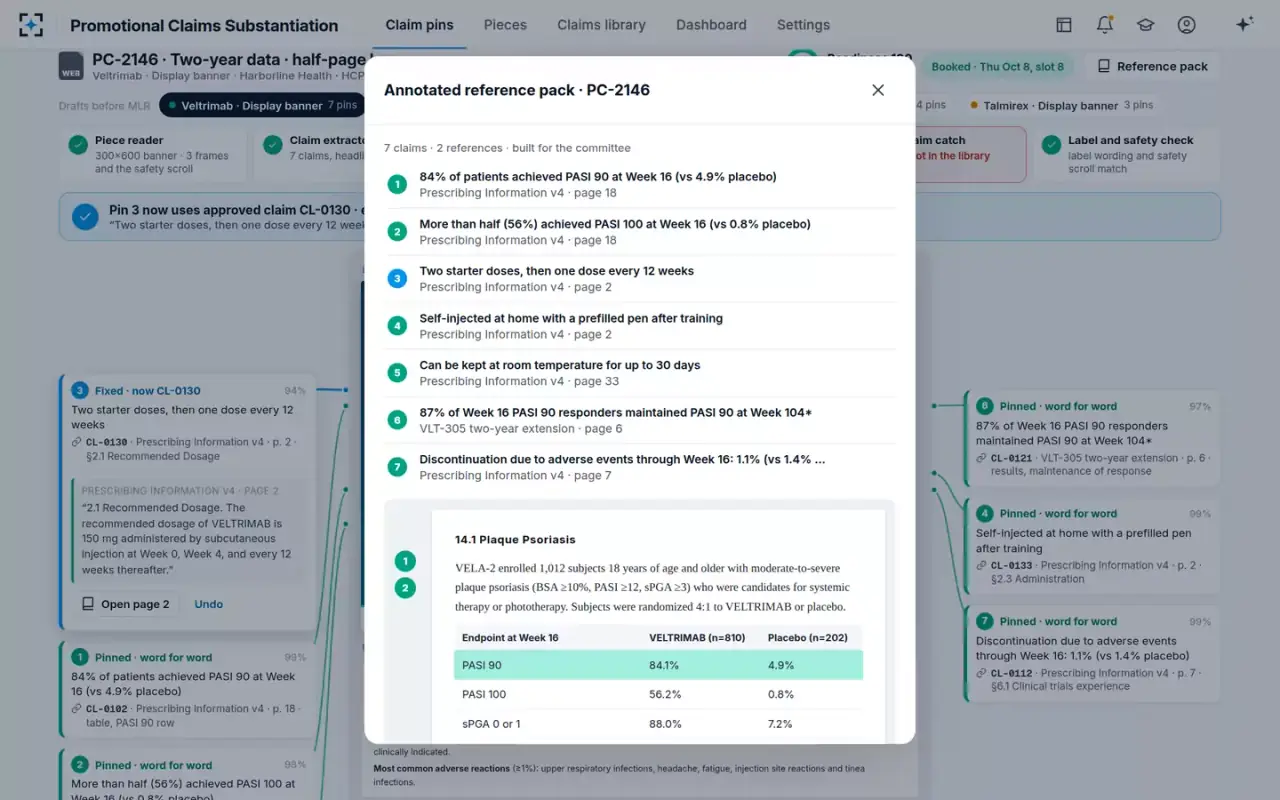1280x800 pixels.
Task: Switch to the Pieces tab
Action: click(505, 25)
